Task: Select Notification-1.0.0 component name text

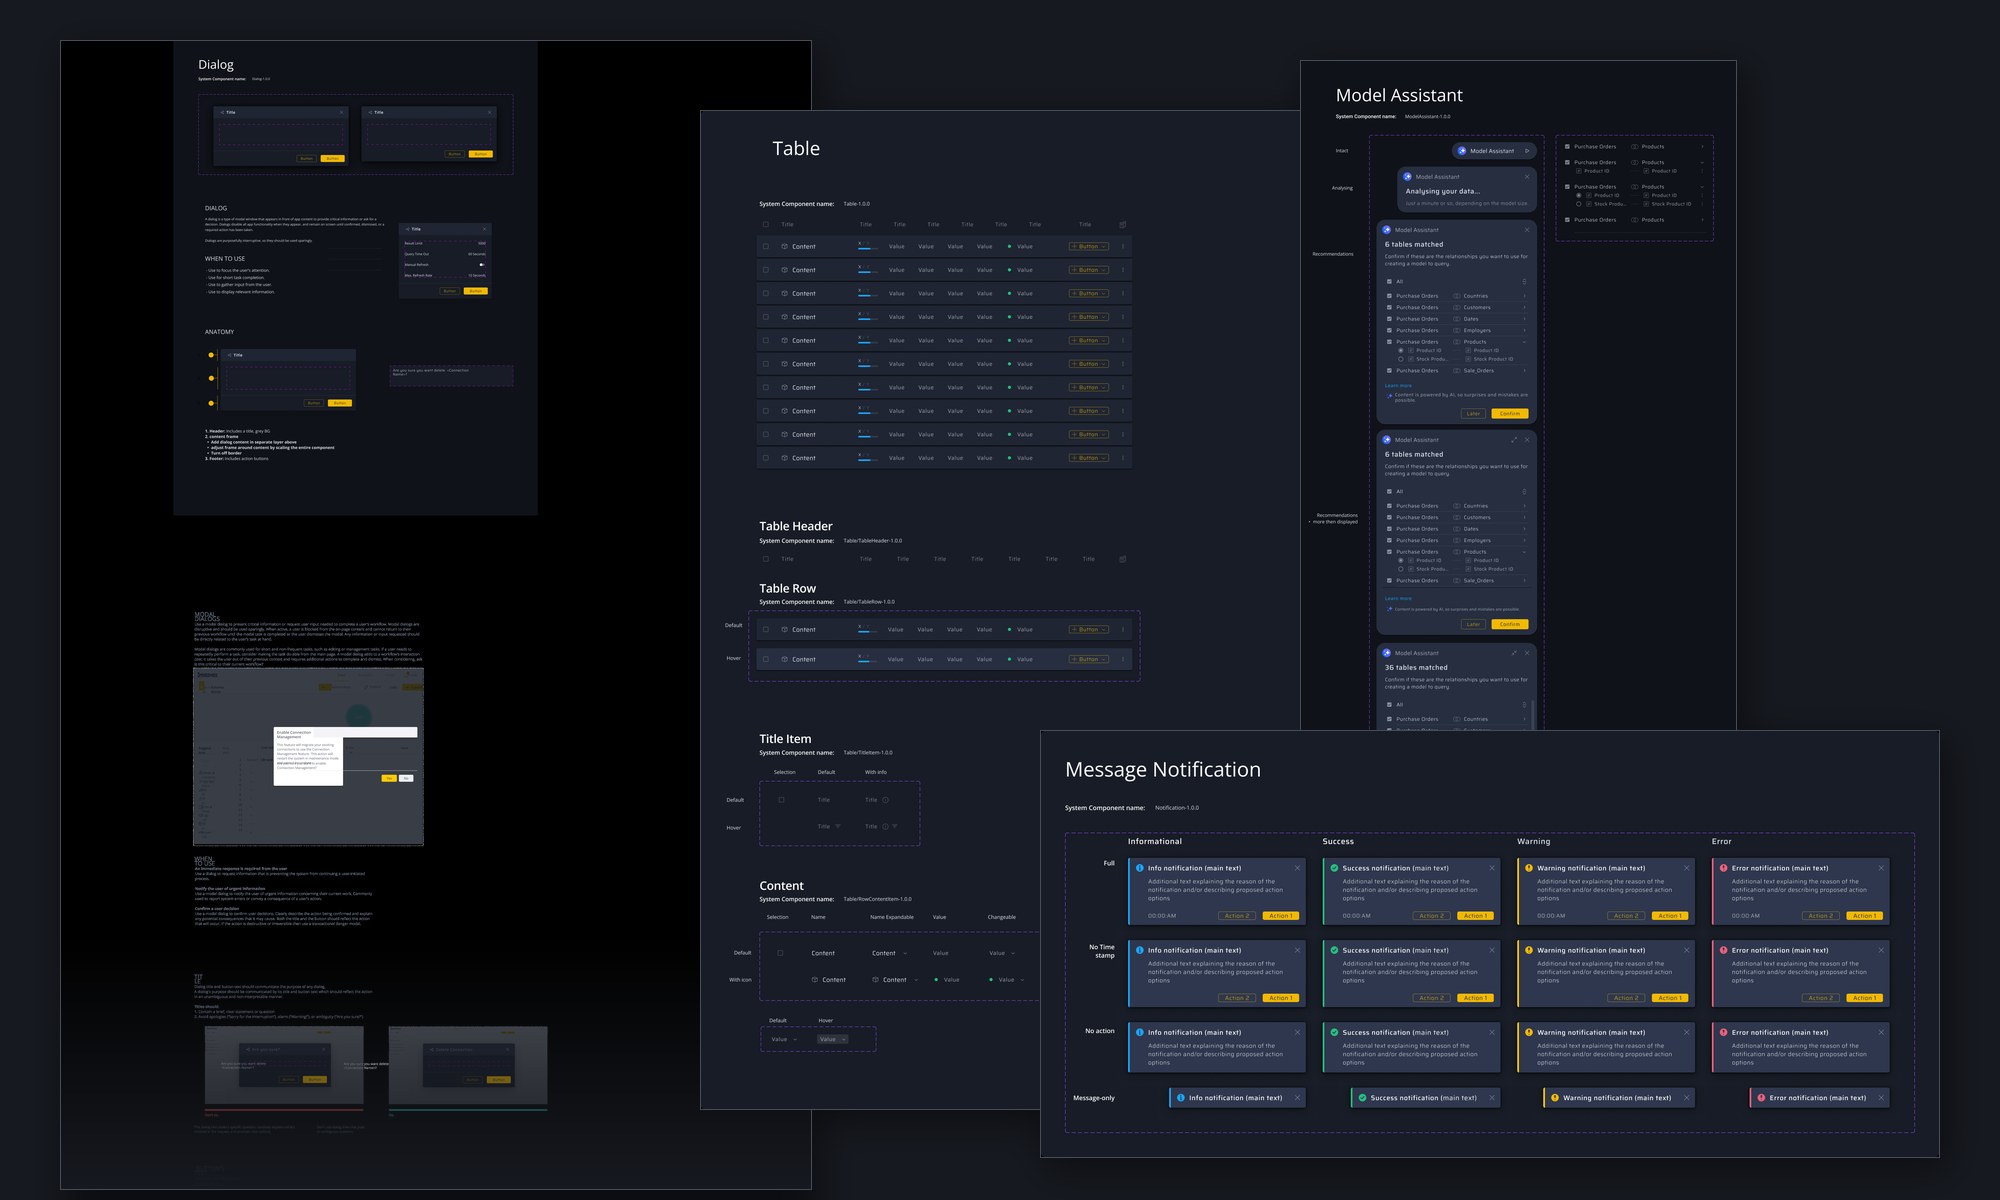Action: (x=1177, y=808)
